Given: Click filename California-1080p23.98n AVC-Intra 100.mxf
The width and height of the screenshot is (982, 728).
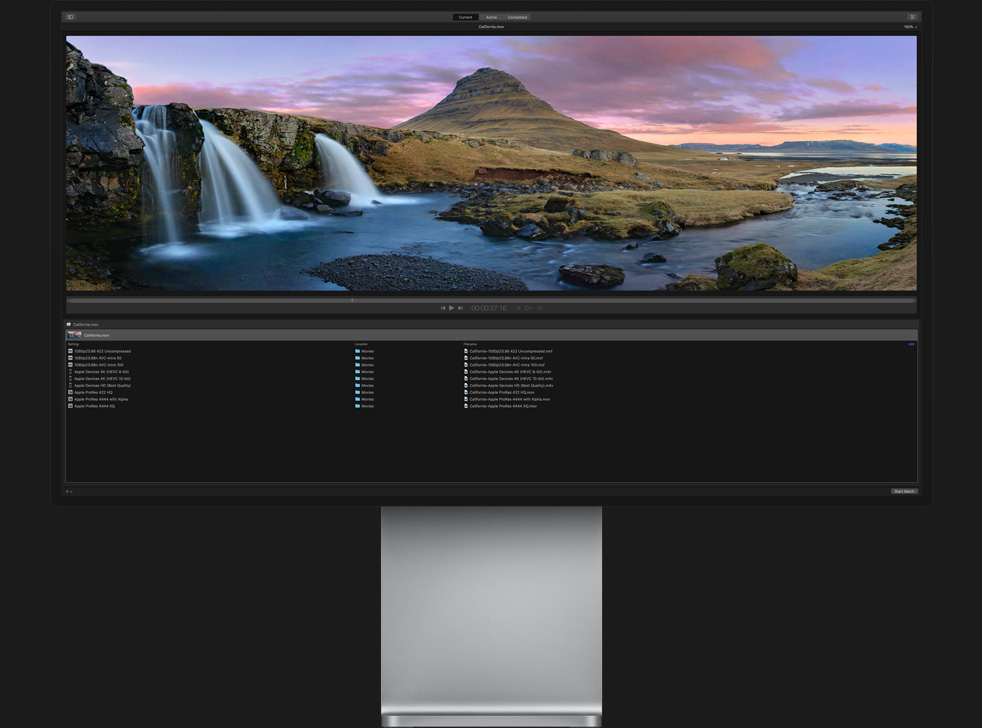Looking at the screenshot, I should (x=507, y=365).
